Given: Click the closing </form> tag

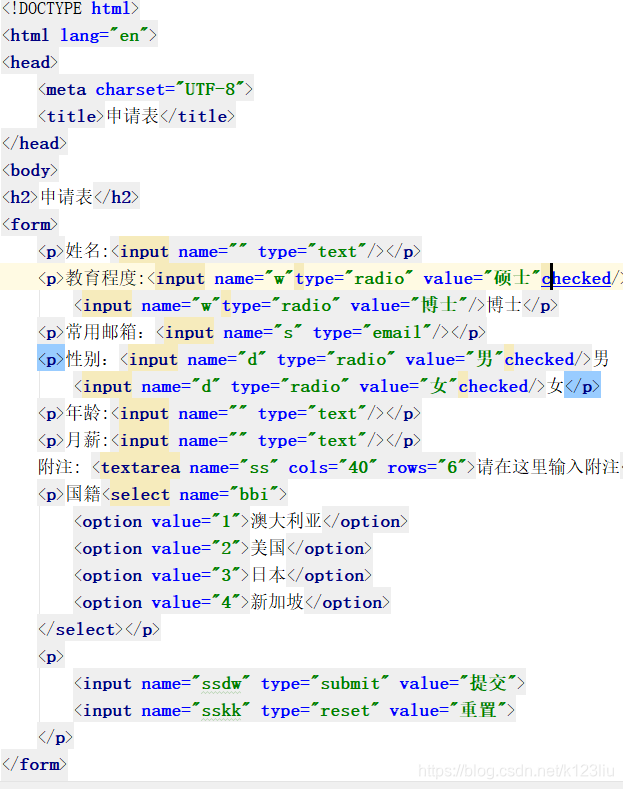Looking at the screenshot, I should click(x=34, y=764).
